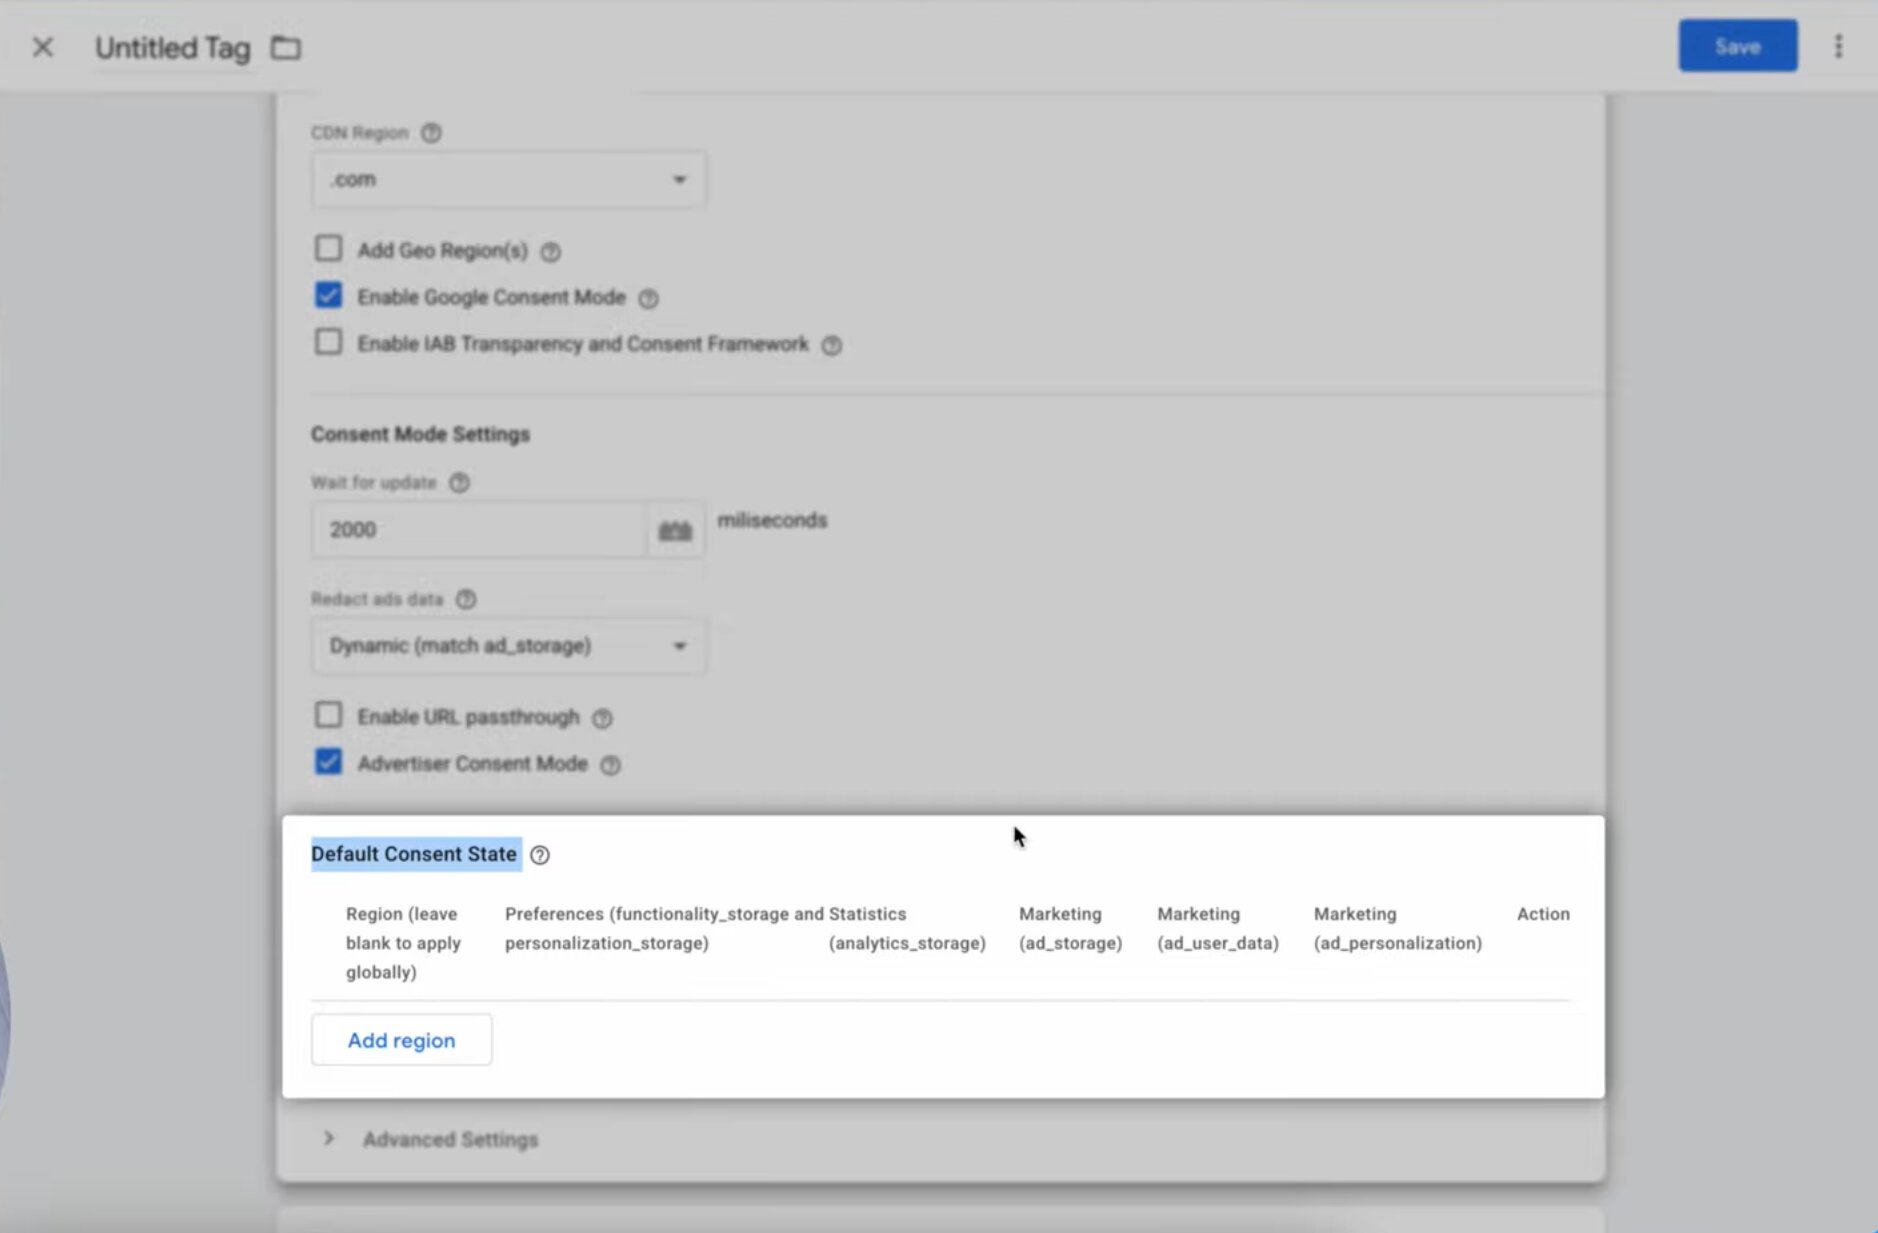Screen dimensions: 1878x1233
Task: Show help for Advertiser Consent Mode
Action: [x=610, y=765]
